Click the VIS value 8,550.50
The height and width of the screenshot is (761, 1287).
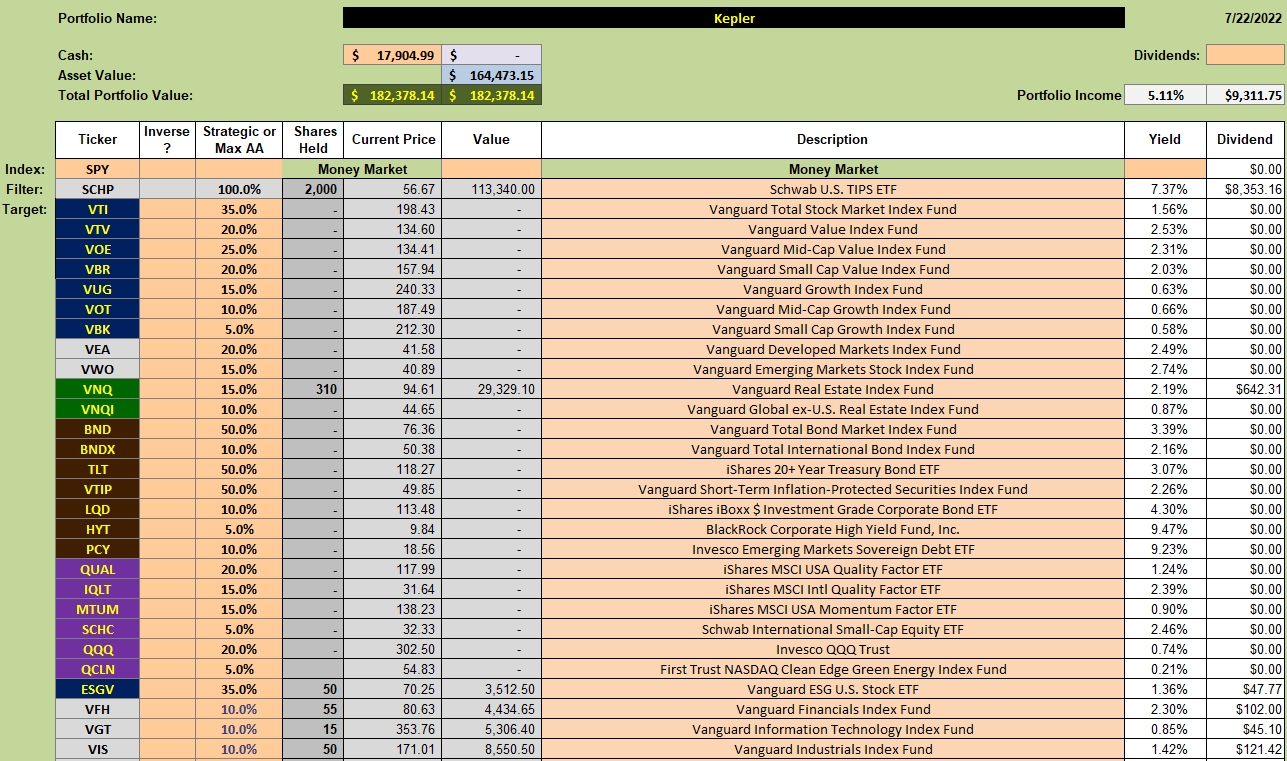pyautogui.click(x=491, y=749)
